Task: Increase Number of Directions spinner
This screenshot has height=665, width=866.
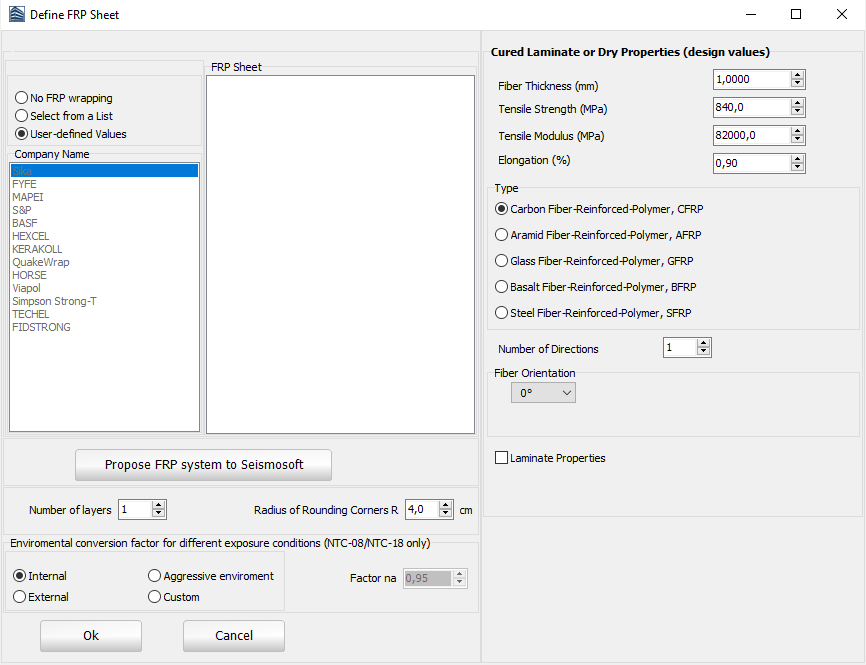Action: coord(704,343)
